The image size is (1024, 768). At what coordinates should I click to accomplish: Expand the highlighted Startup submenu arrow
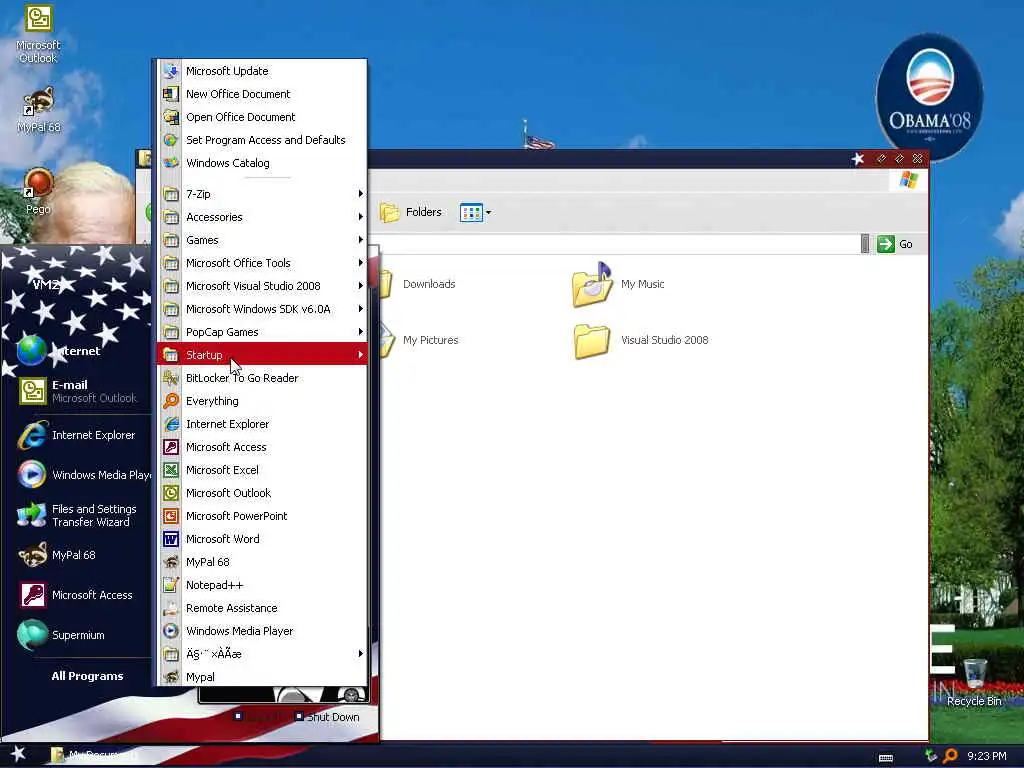tap(360, 355)
